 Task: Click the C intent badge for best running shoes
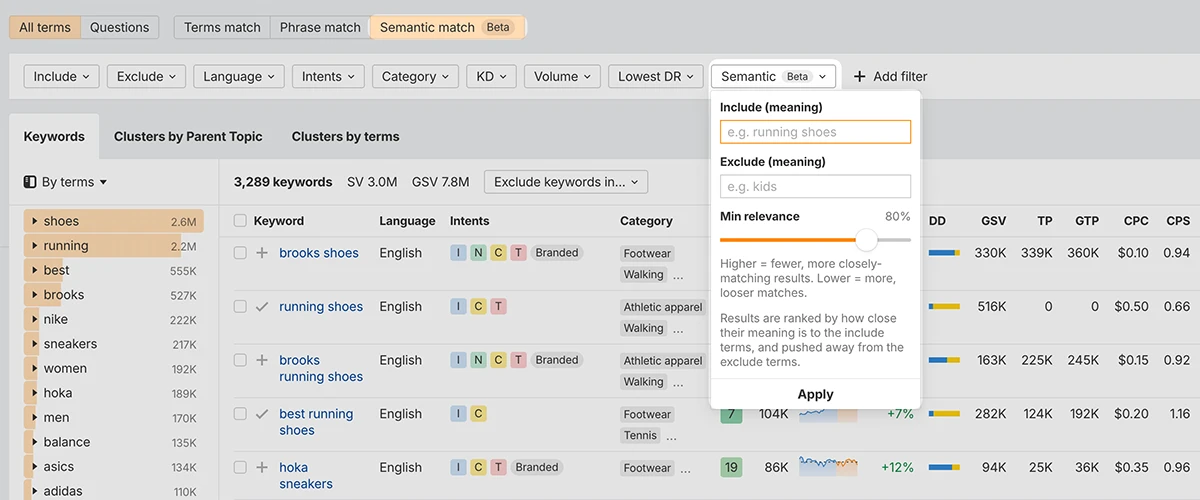479,414
